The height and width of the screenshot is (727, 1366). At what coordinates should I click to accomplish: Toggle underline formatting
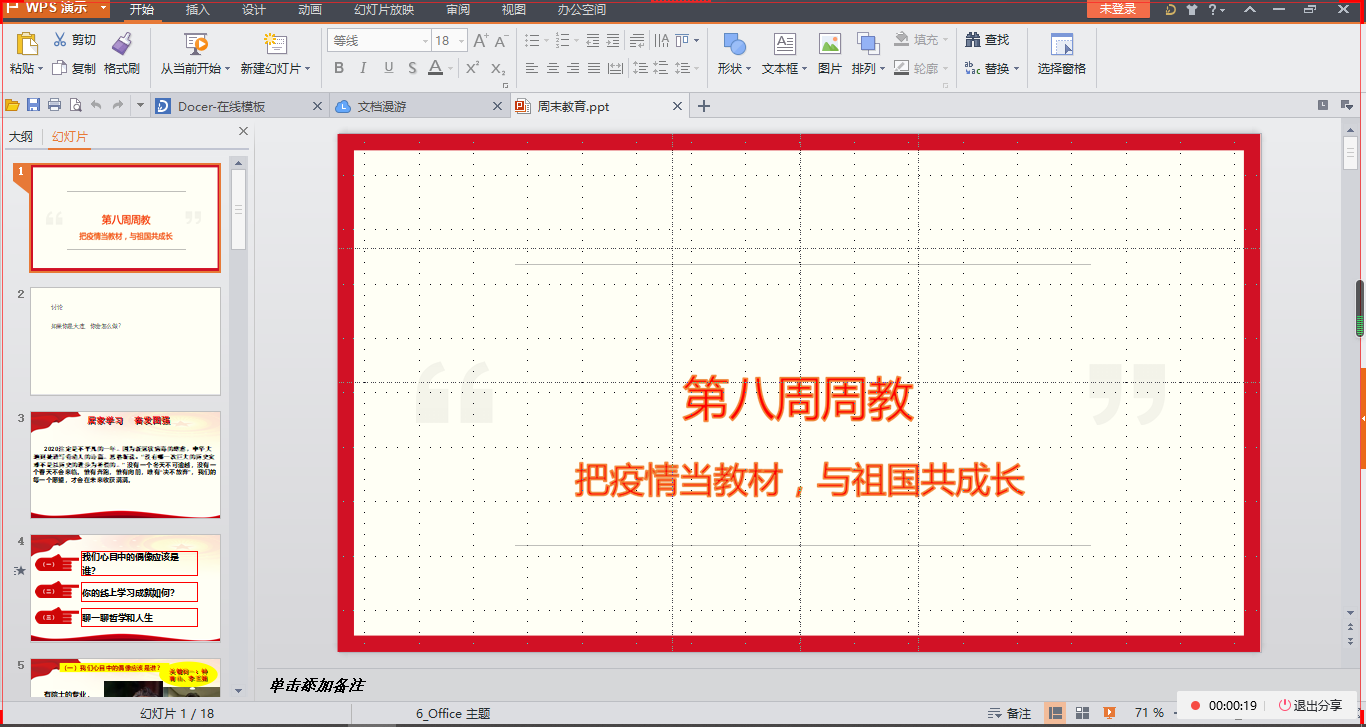point(388,68)
